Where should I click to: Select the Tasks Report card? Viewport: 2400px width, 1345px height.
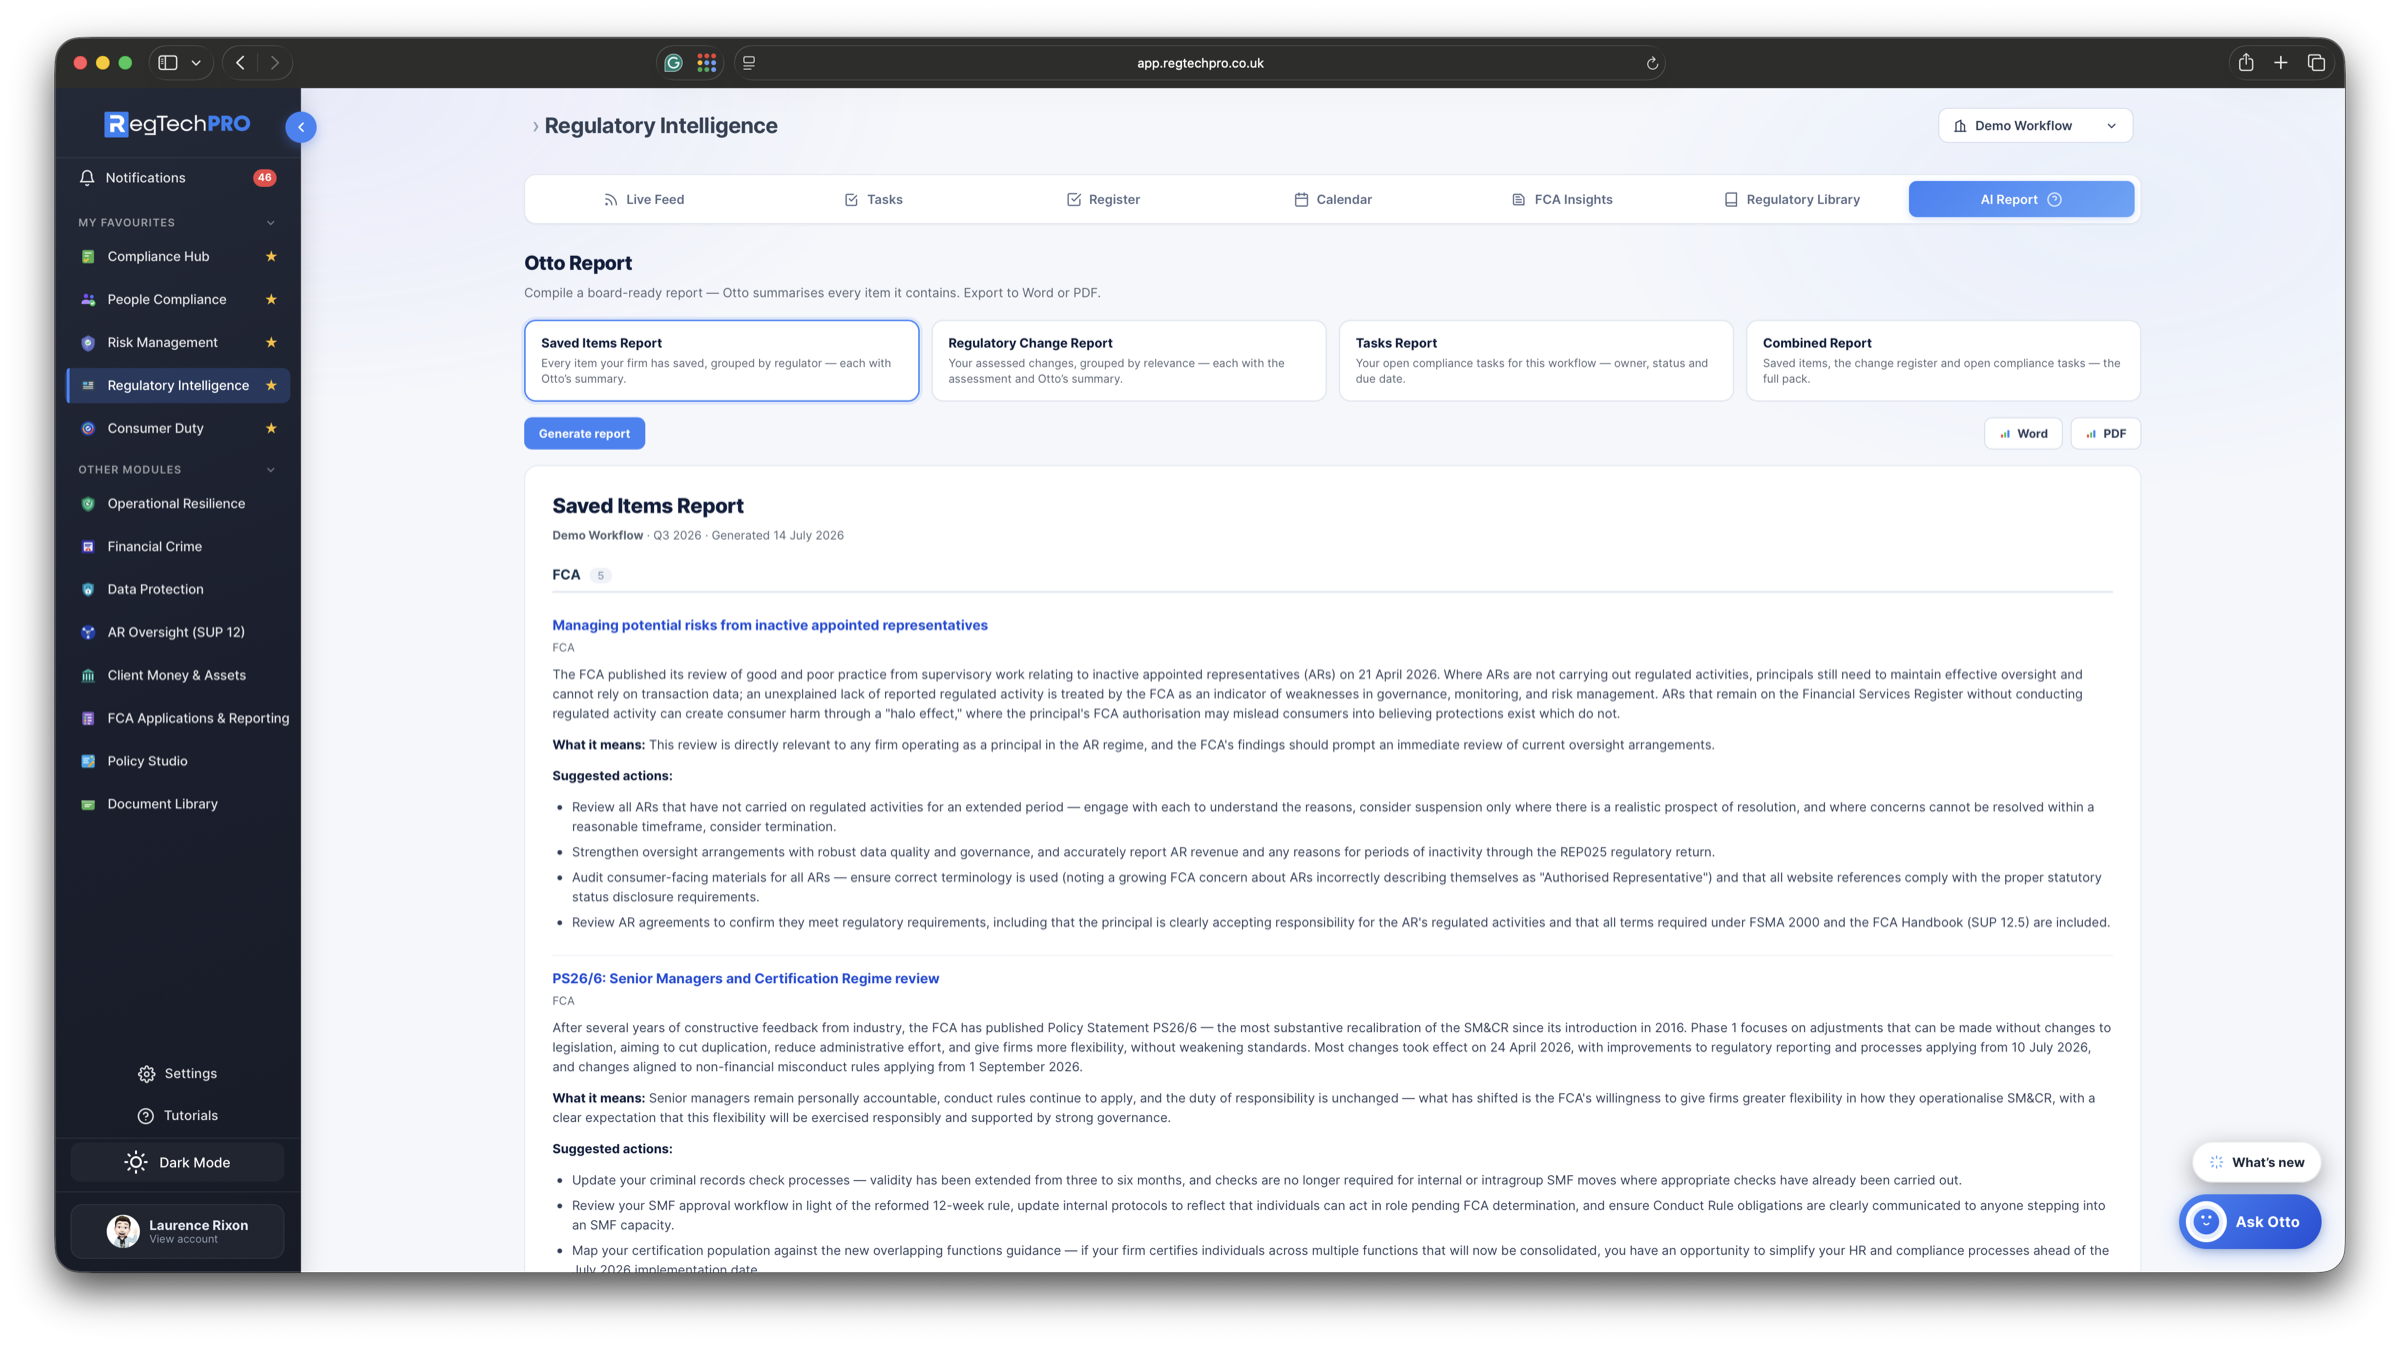point(1535,360)
